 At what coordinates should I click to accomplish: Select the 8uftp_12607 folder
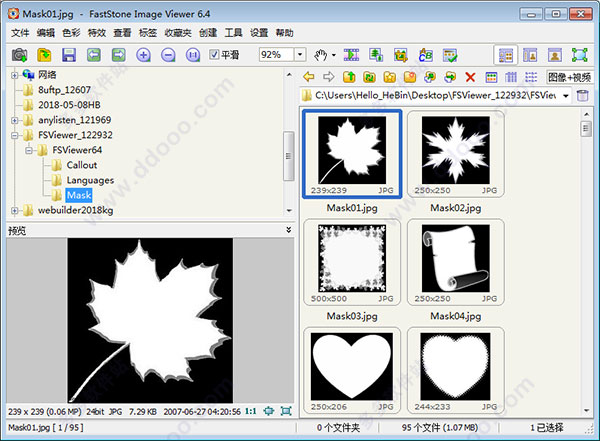point(64,90)
